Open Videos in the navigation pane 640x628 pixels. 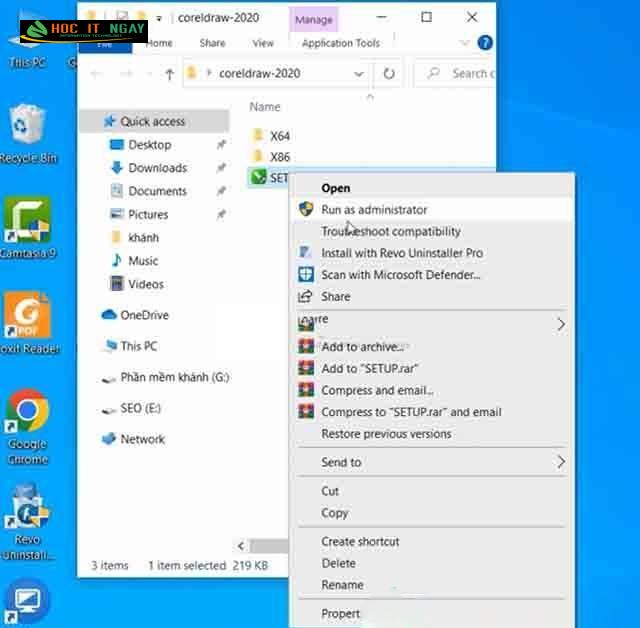pos(146,284)
